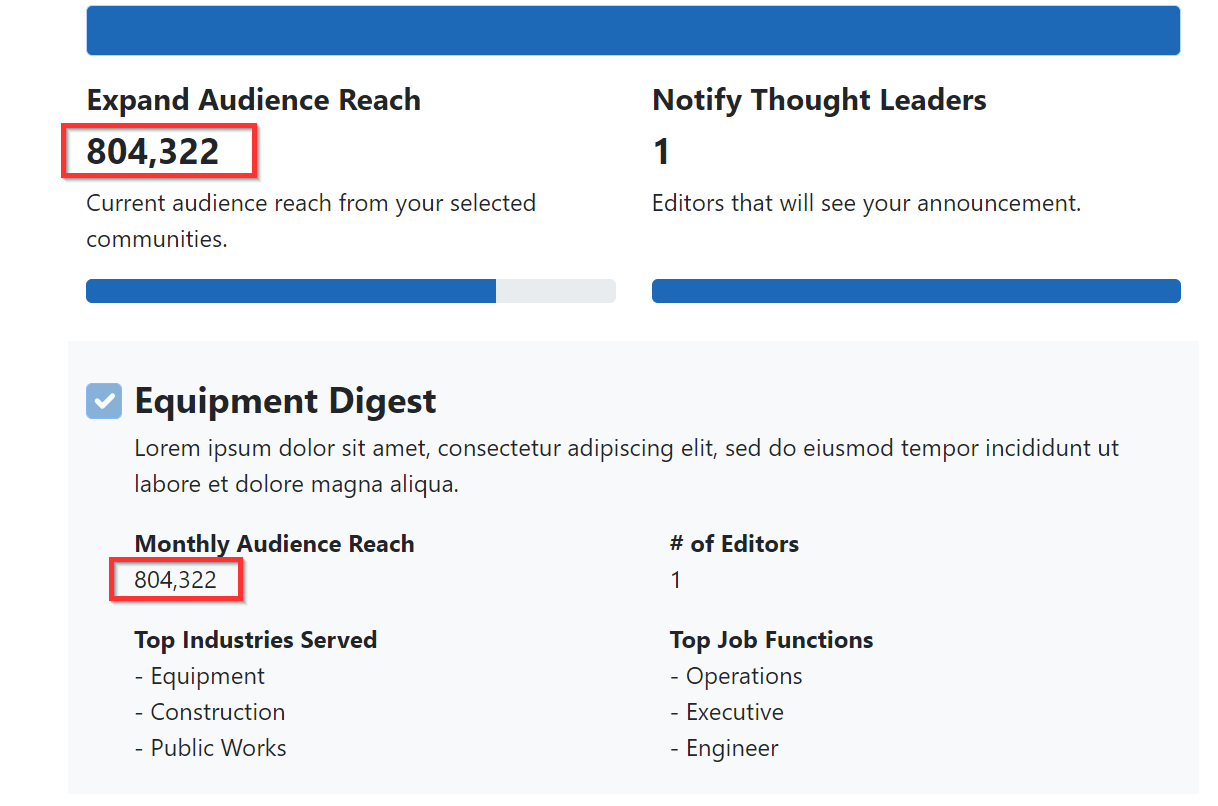
Task: Click the Top Industries Served heading
Action: click(x=255, y=640)
